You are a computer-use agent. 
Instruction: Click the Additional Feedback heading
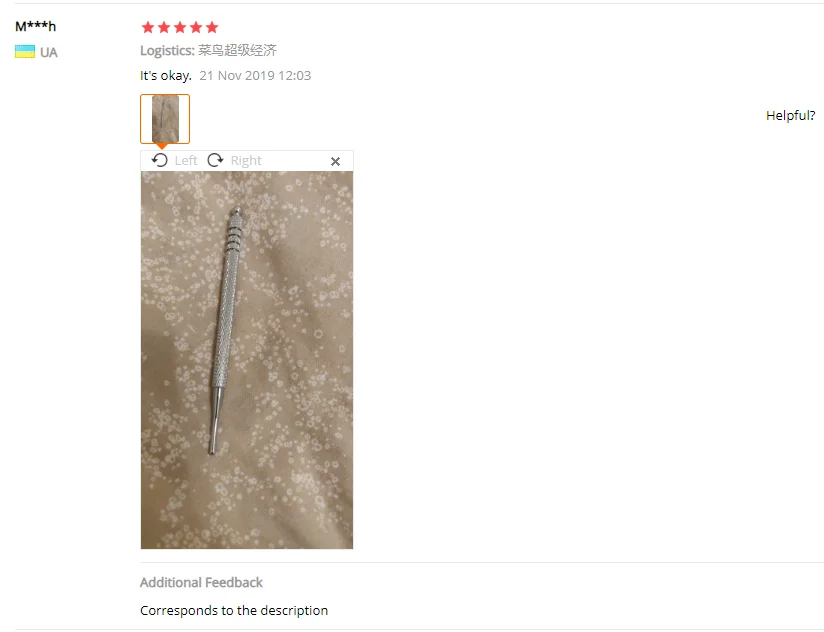click(x=201, y=583)
